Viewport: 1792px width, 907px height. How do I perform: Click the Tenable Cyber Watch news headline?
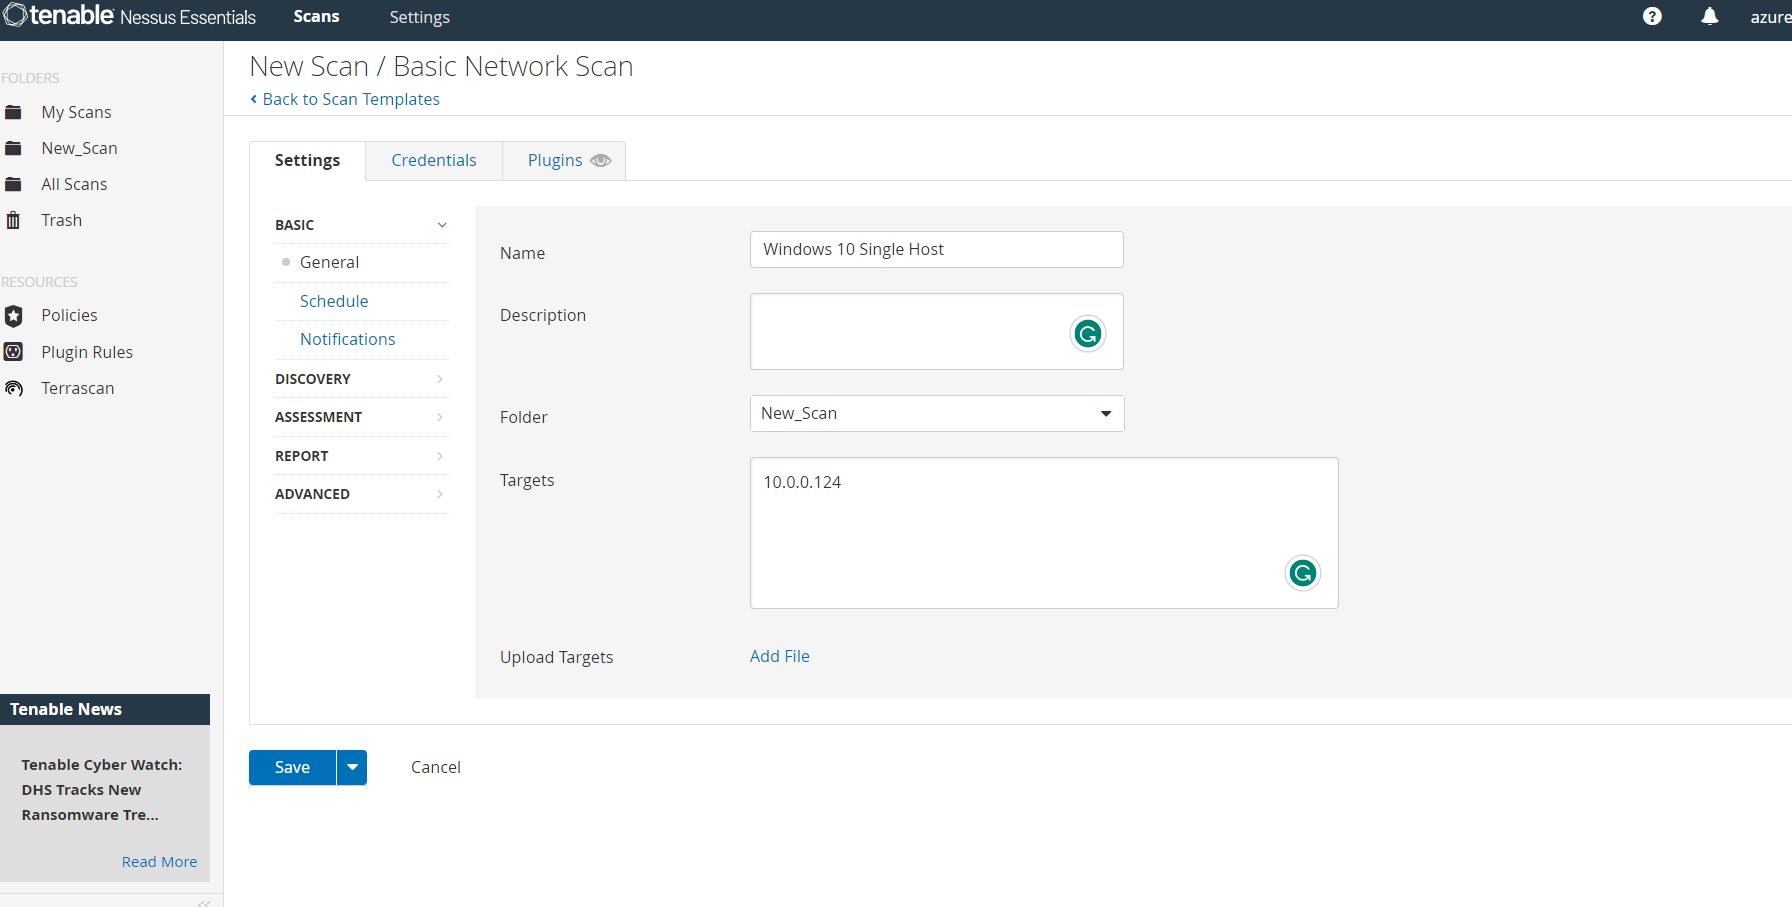[x=101, y=790]
